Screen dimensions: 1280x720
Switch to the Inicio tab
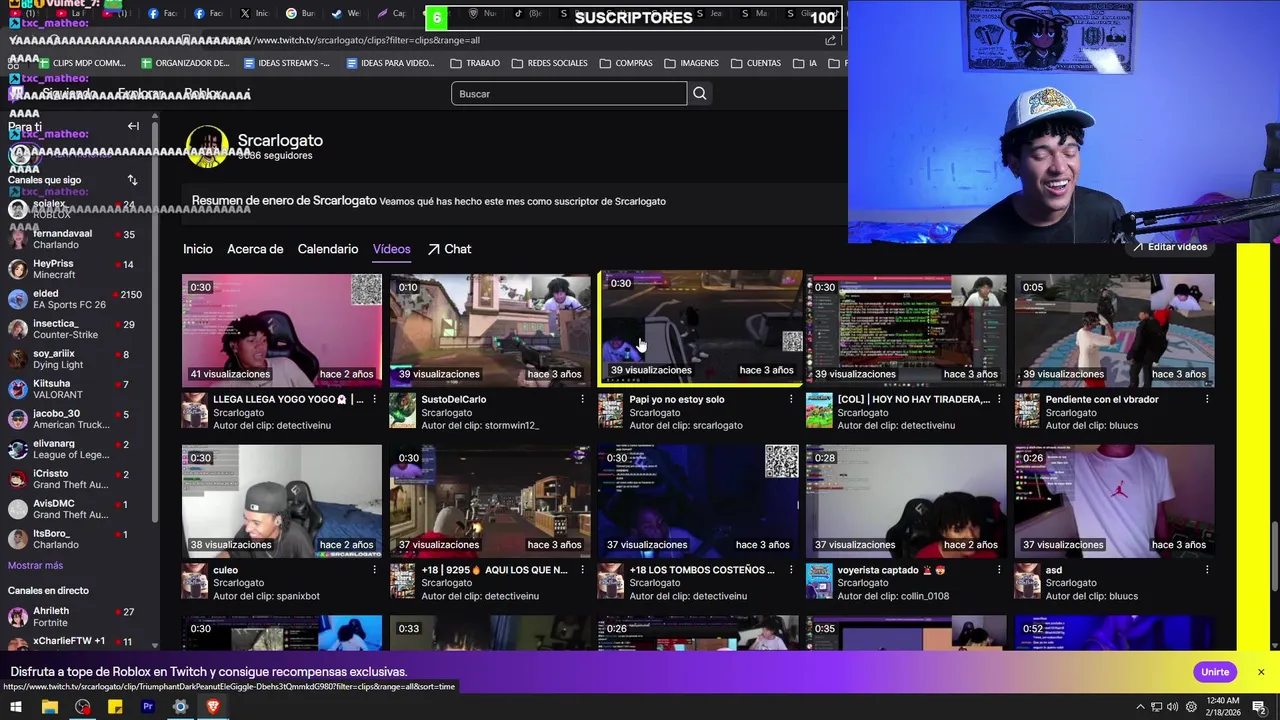click(198, 249)
